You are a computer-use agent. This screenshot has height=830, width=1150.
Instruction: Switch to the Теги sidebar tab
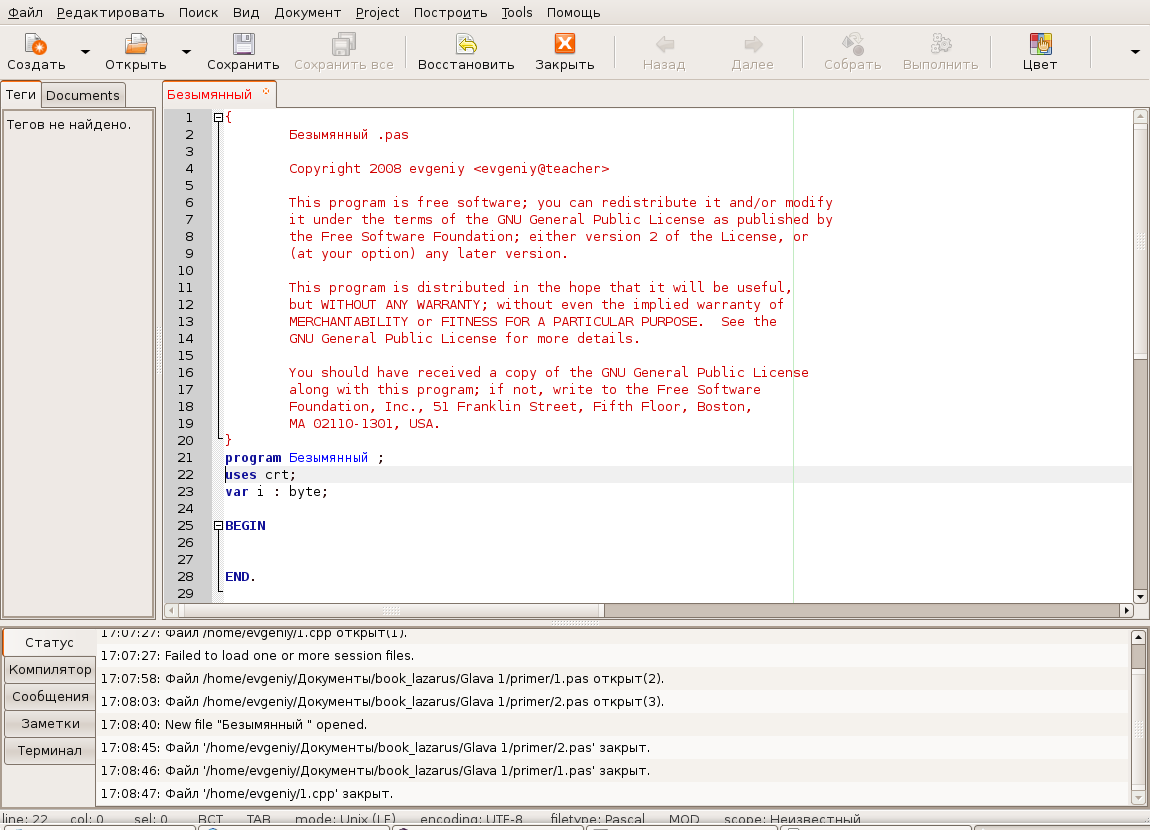tap(21, 95)
